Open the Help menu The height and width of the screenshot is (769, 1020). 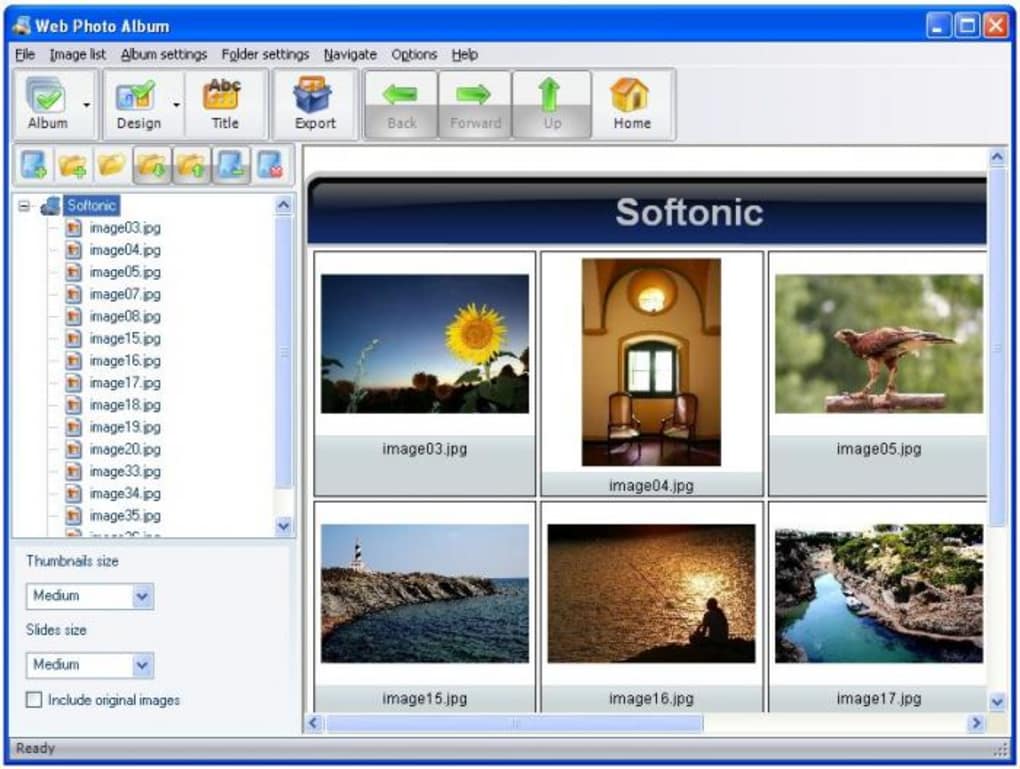(x=464, y=54)
